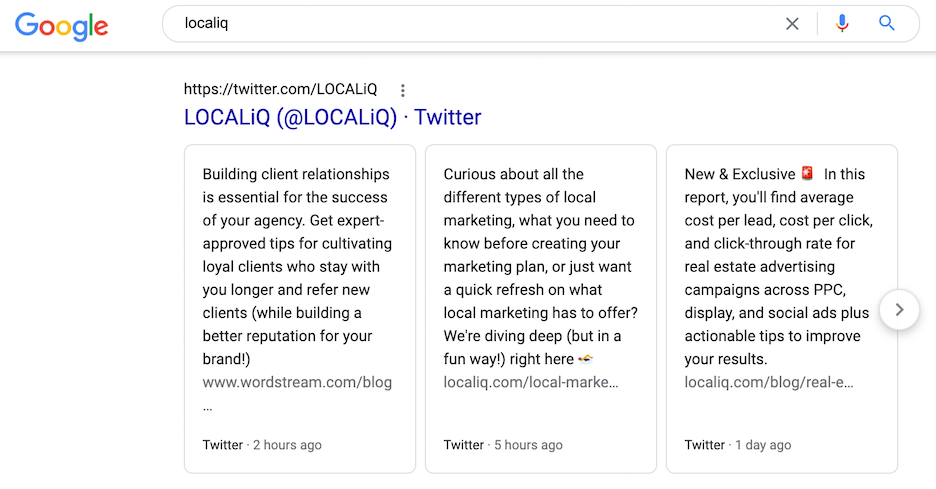The height and width of the screenshot is (489, 936).
Task: Click the 'Twitter · 1 day ago' label
Action: (x=738, y=445)
